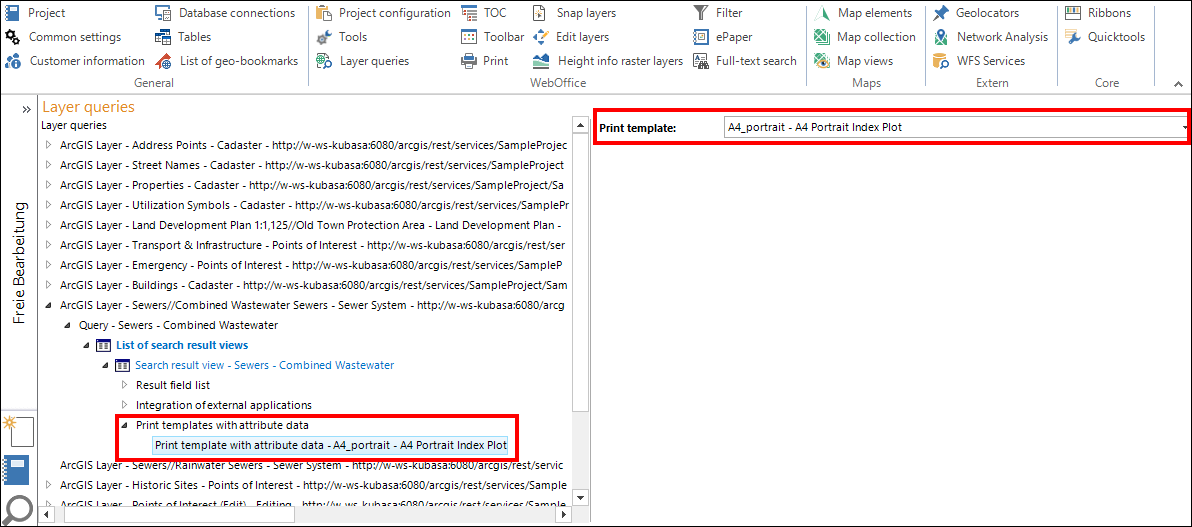Select Historic Sites - Points of Interest layer

point(312,485)
